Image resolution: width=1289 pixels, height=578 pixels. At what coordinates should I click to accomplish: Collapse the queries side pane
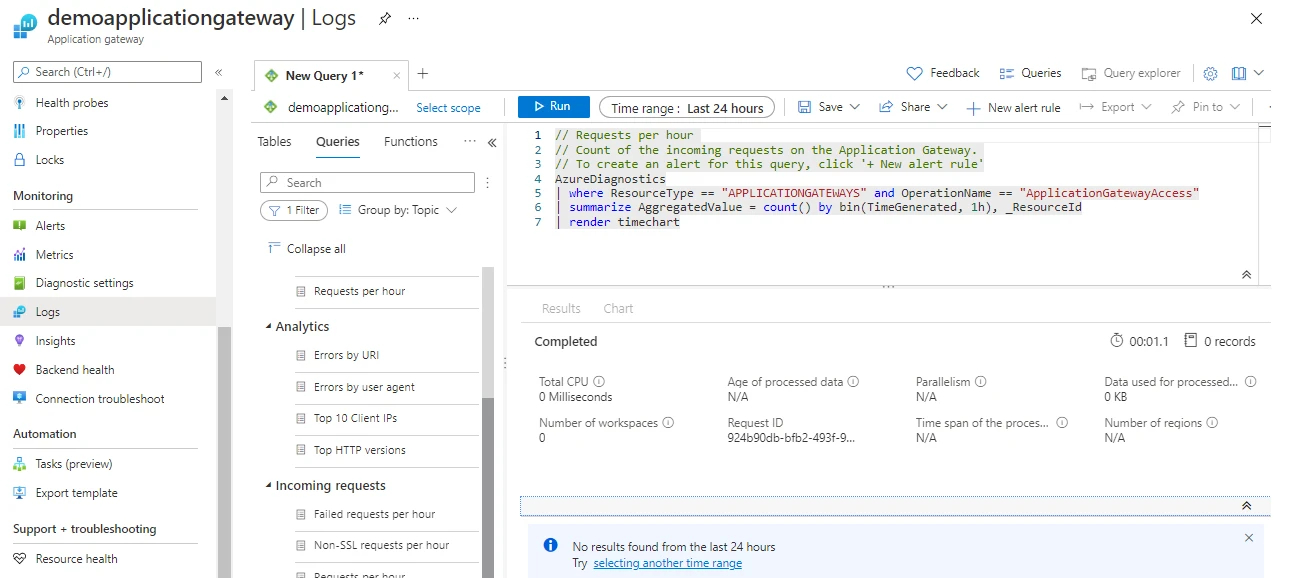point(492,142)
